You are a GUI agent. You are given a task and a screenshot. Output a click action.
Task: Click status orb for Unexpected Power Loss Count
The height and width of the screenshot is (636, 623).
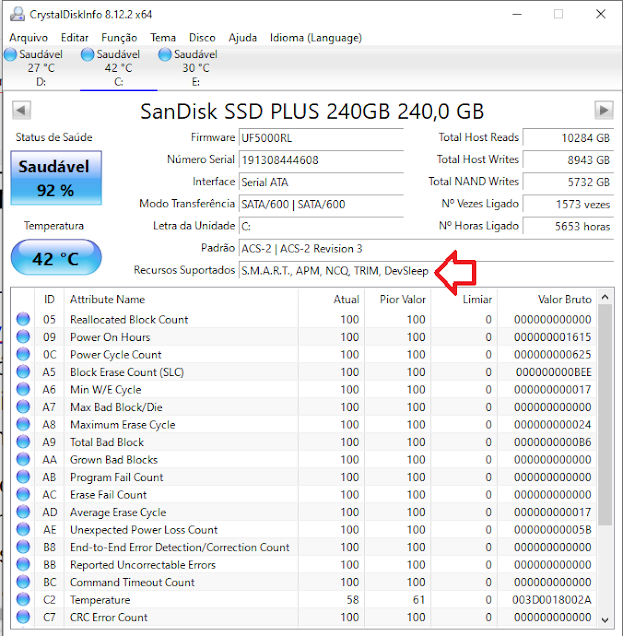(23, 529)
